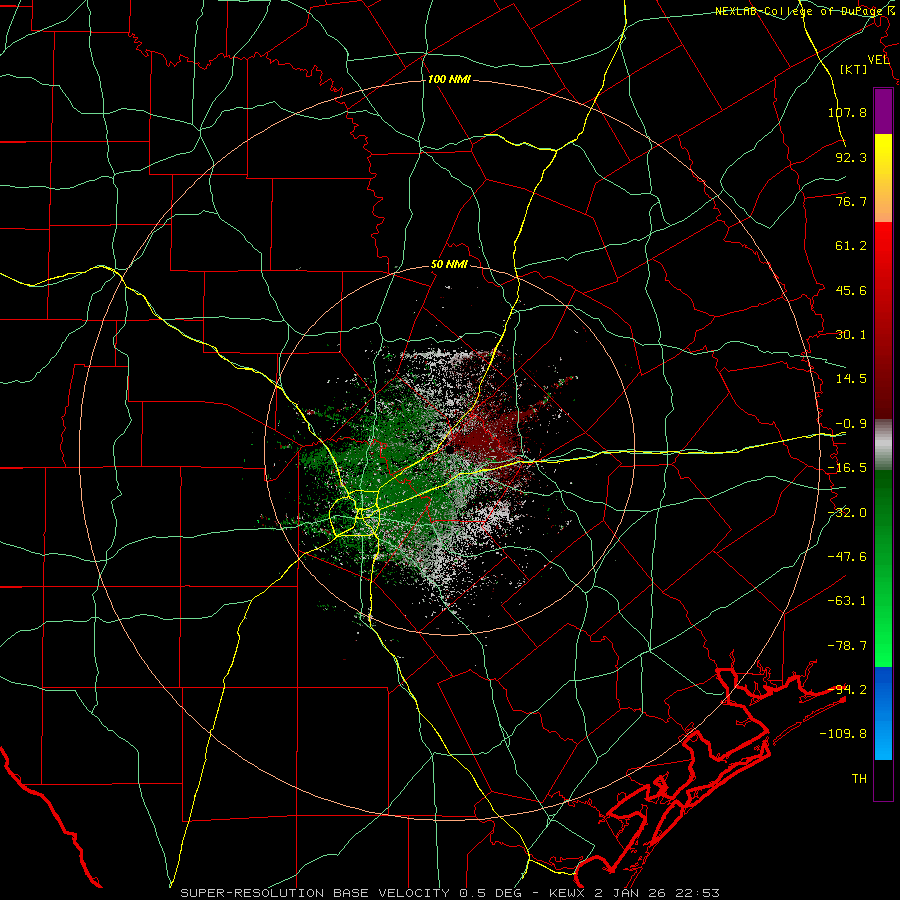The image size is (900, 900).
Task: Click the 76.7 scale value
Action: pos(851,201)
